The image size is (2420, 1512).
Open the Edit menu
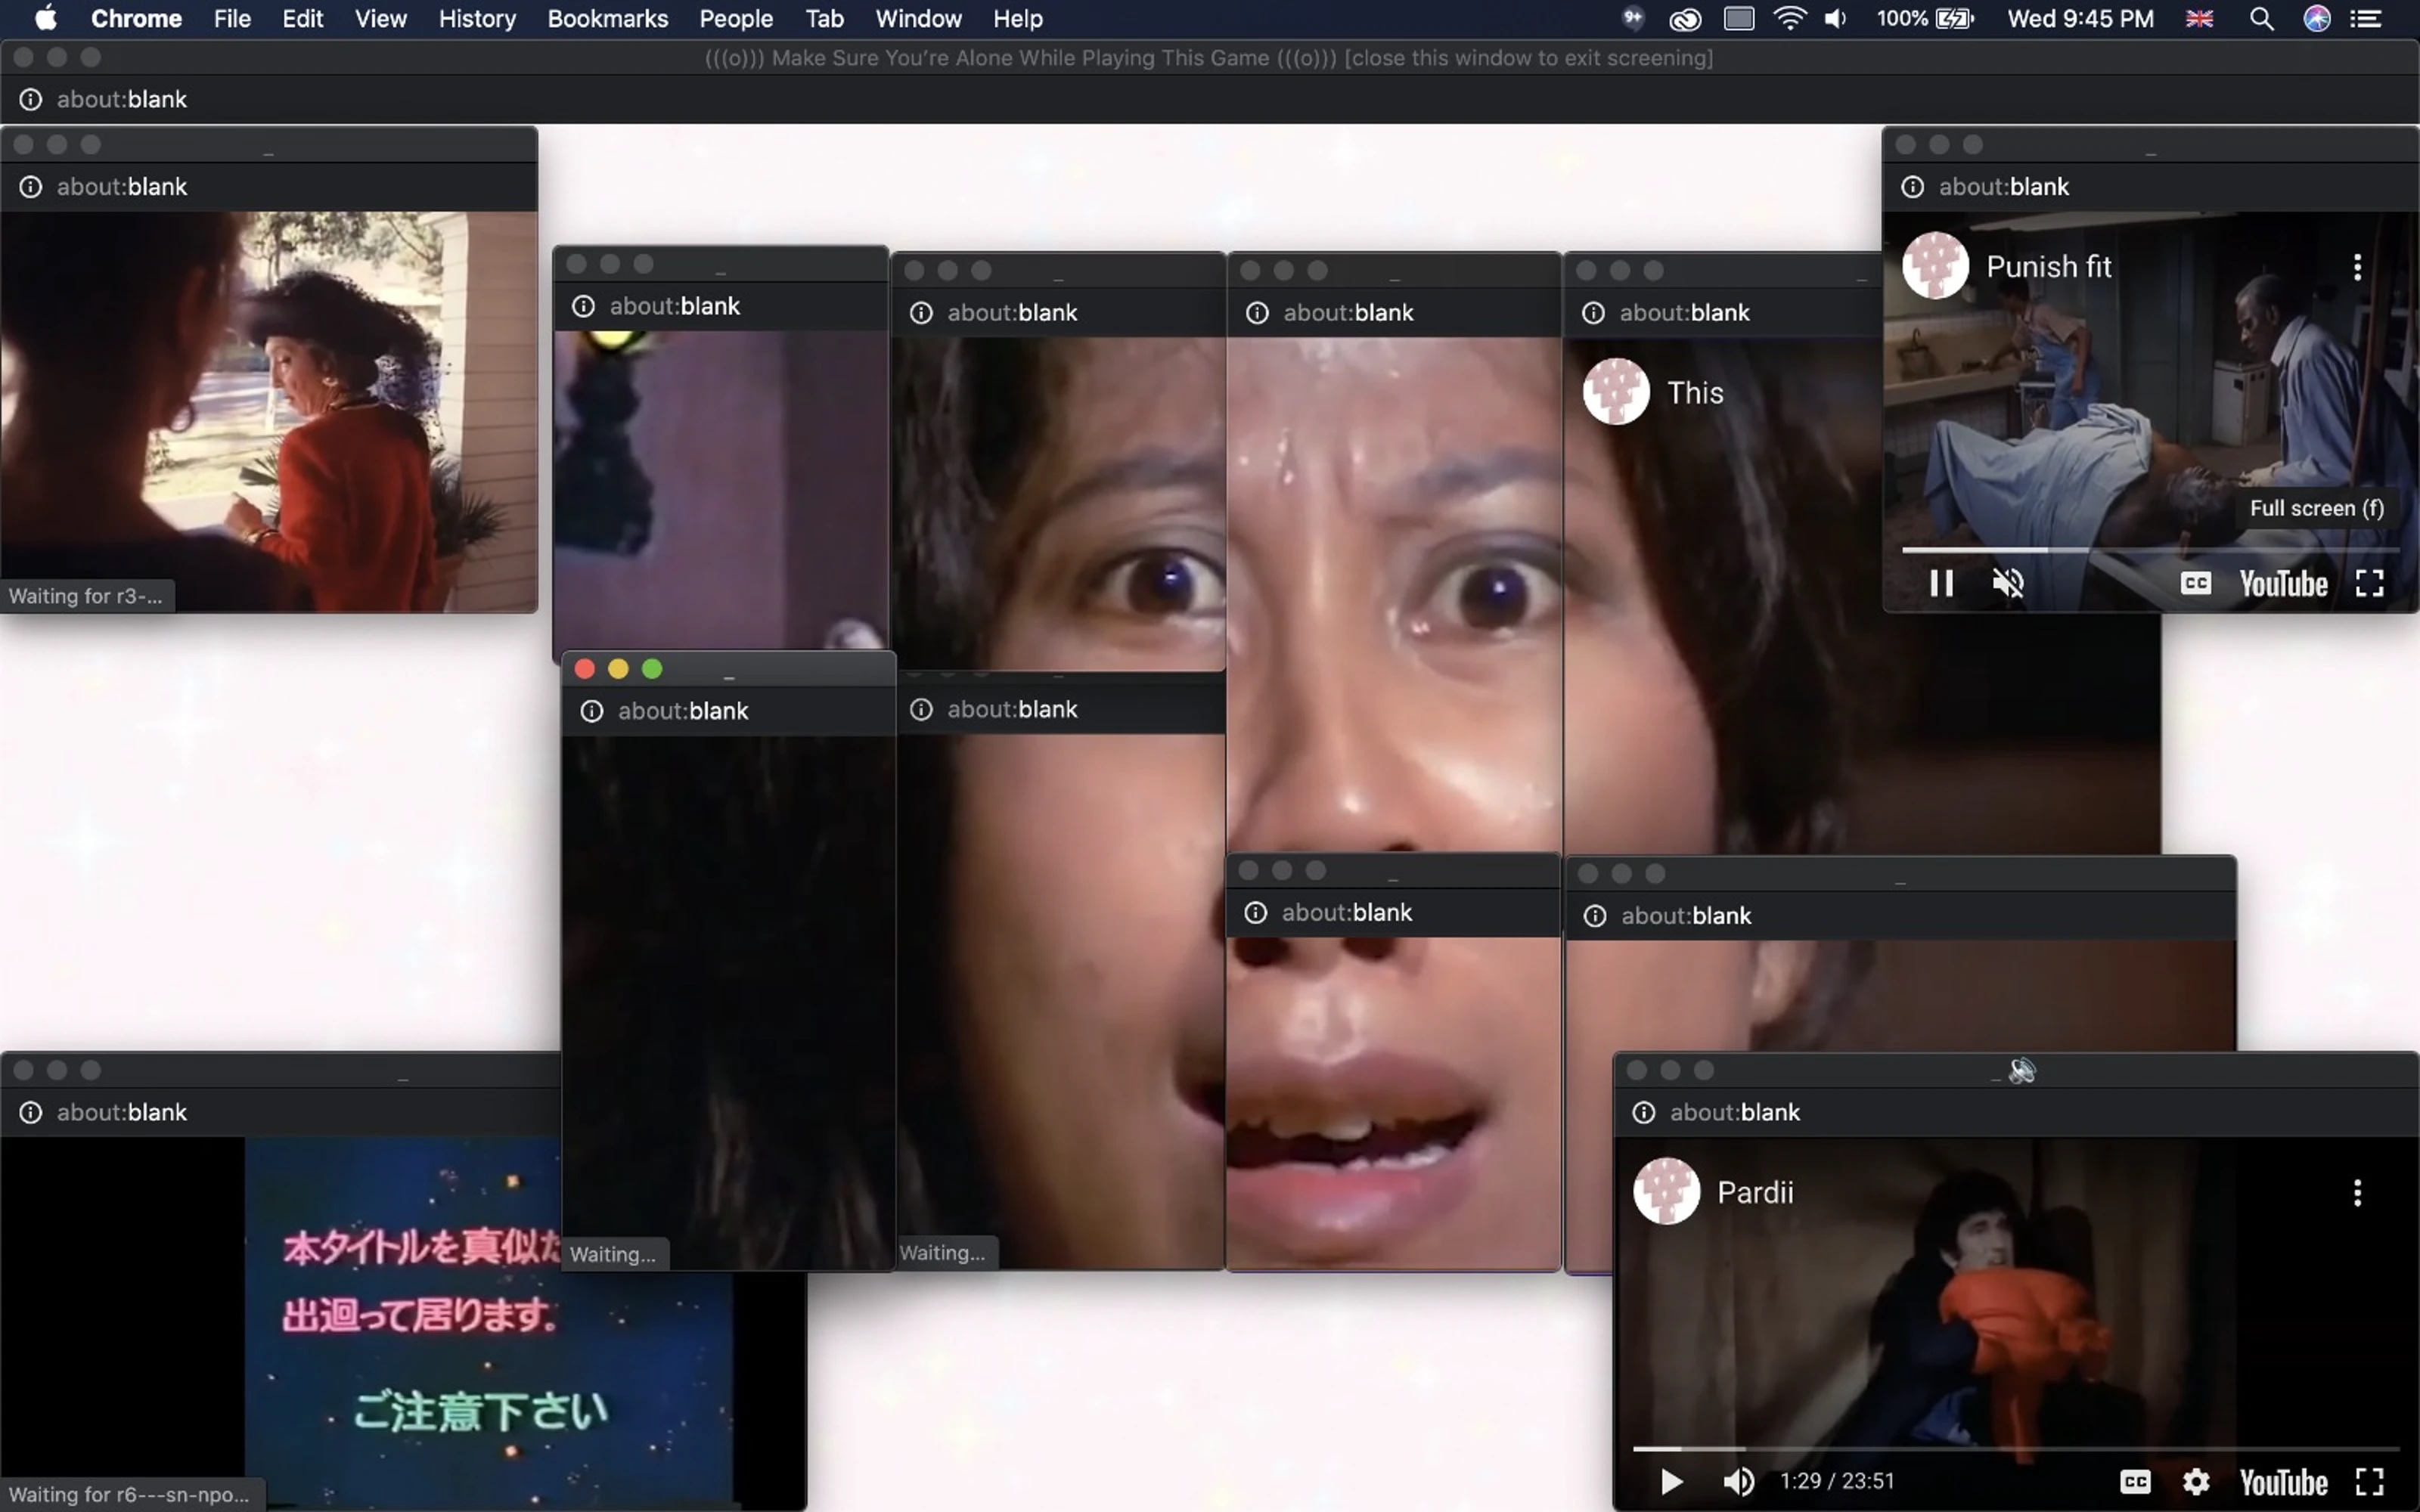pyautogui.click(x=302, y=19)
